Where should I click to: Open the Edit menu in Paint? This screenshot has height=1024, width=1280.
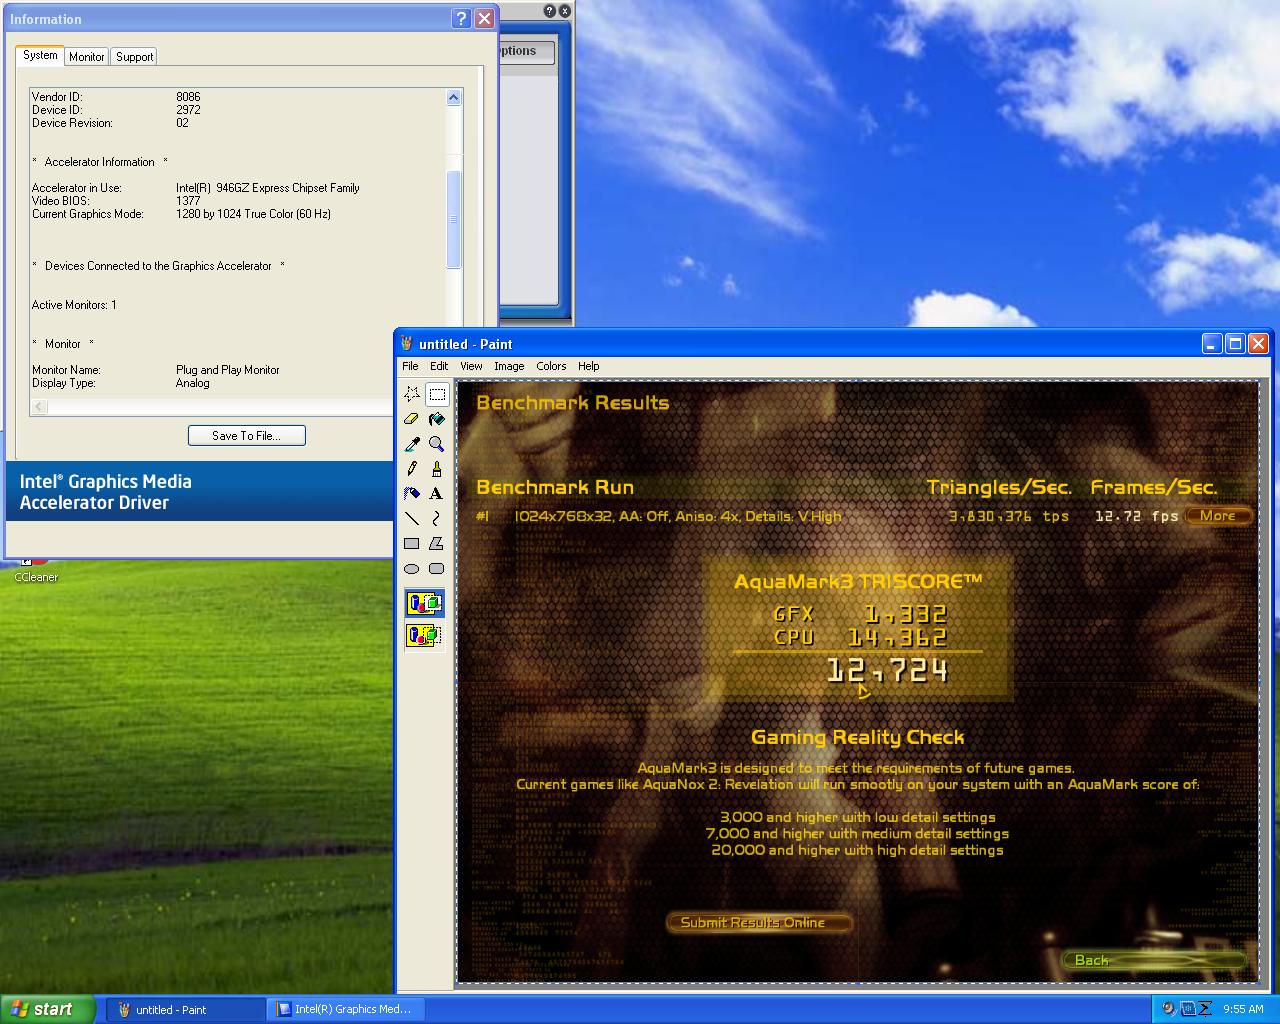click(x=439, y=366)
